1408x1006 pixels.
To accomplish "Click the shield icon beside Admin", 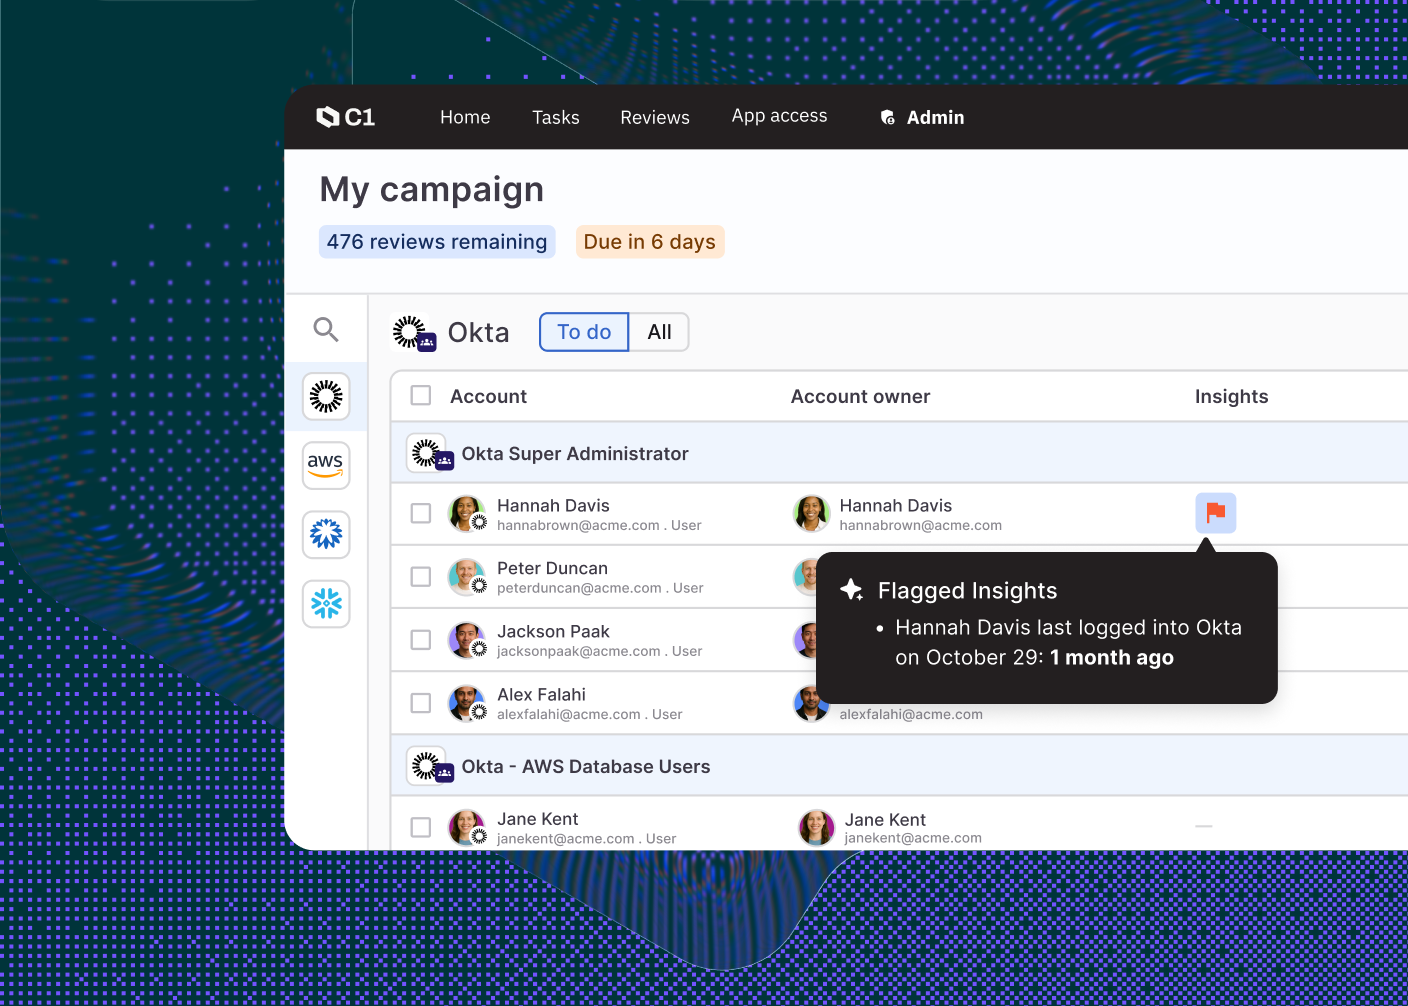I will (887, 118).
